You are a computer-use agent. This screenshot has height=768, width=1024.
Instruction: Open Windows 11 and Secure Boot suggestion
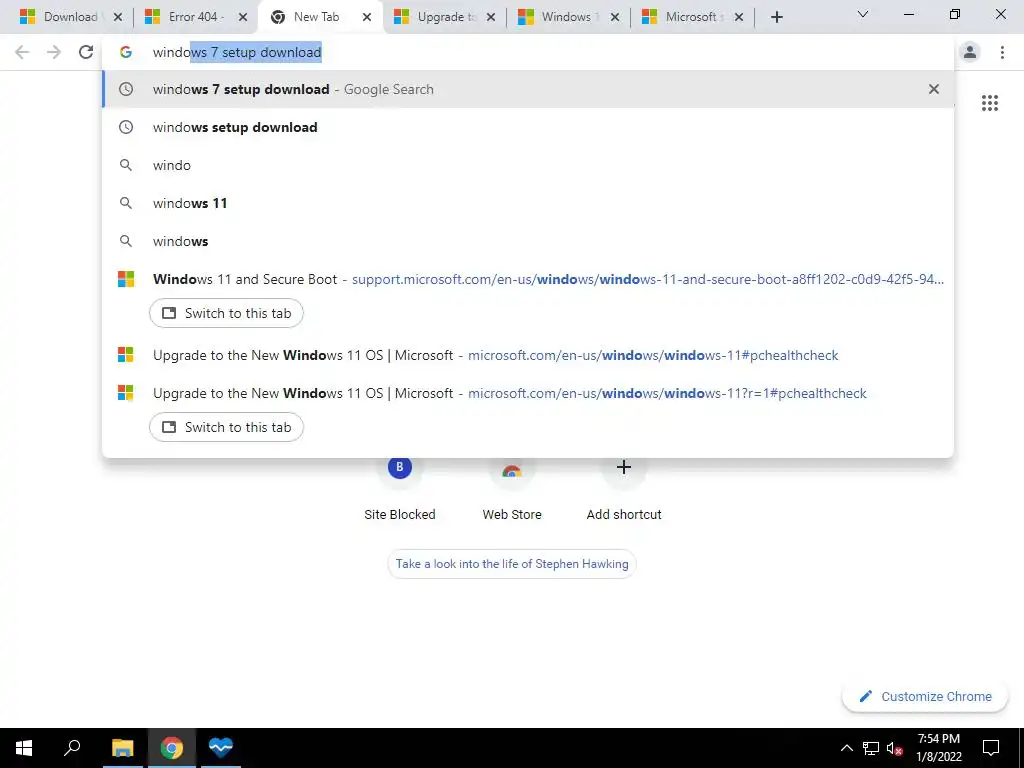click(x=528, y=280)
